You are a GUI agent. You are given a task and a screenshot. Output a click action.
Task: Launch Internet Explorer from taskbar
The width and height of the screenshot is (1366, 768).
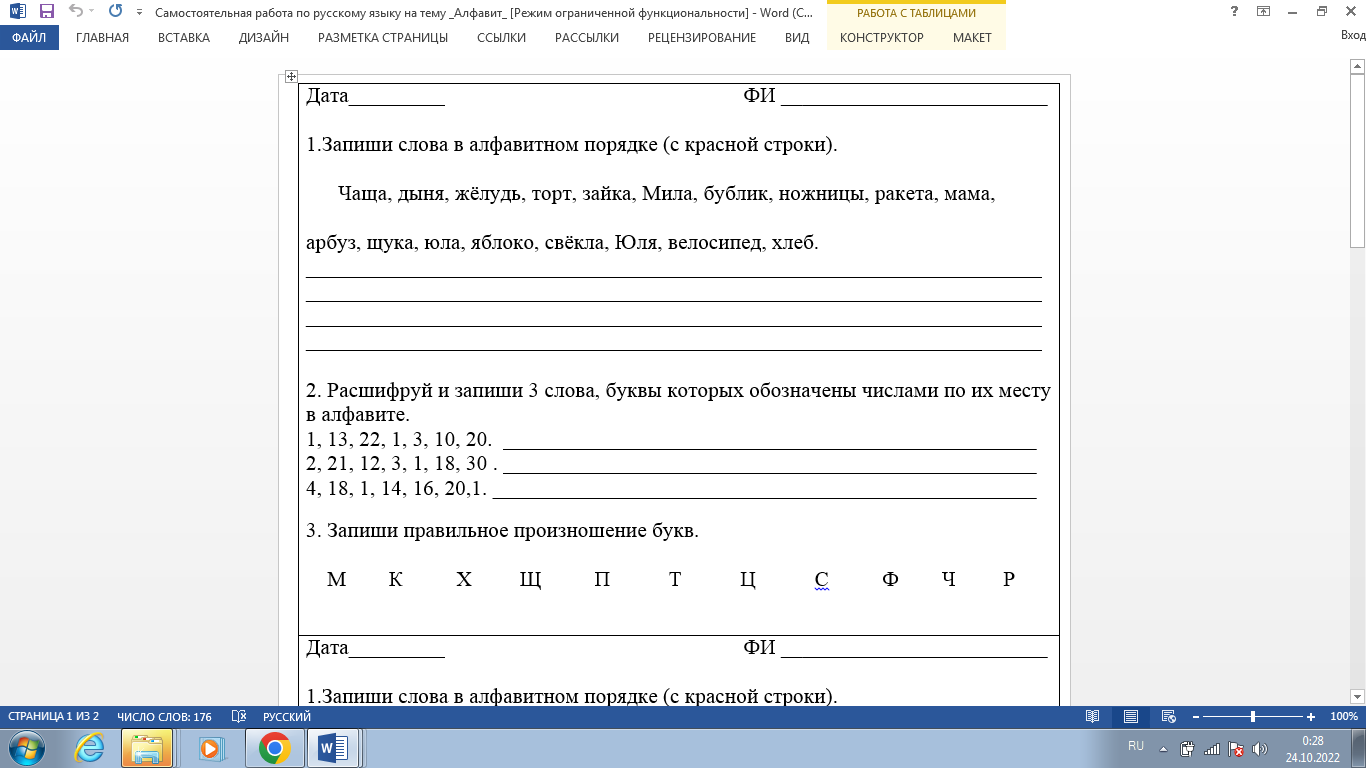click(x=89, y=748)
